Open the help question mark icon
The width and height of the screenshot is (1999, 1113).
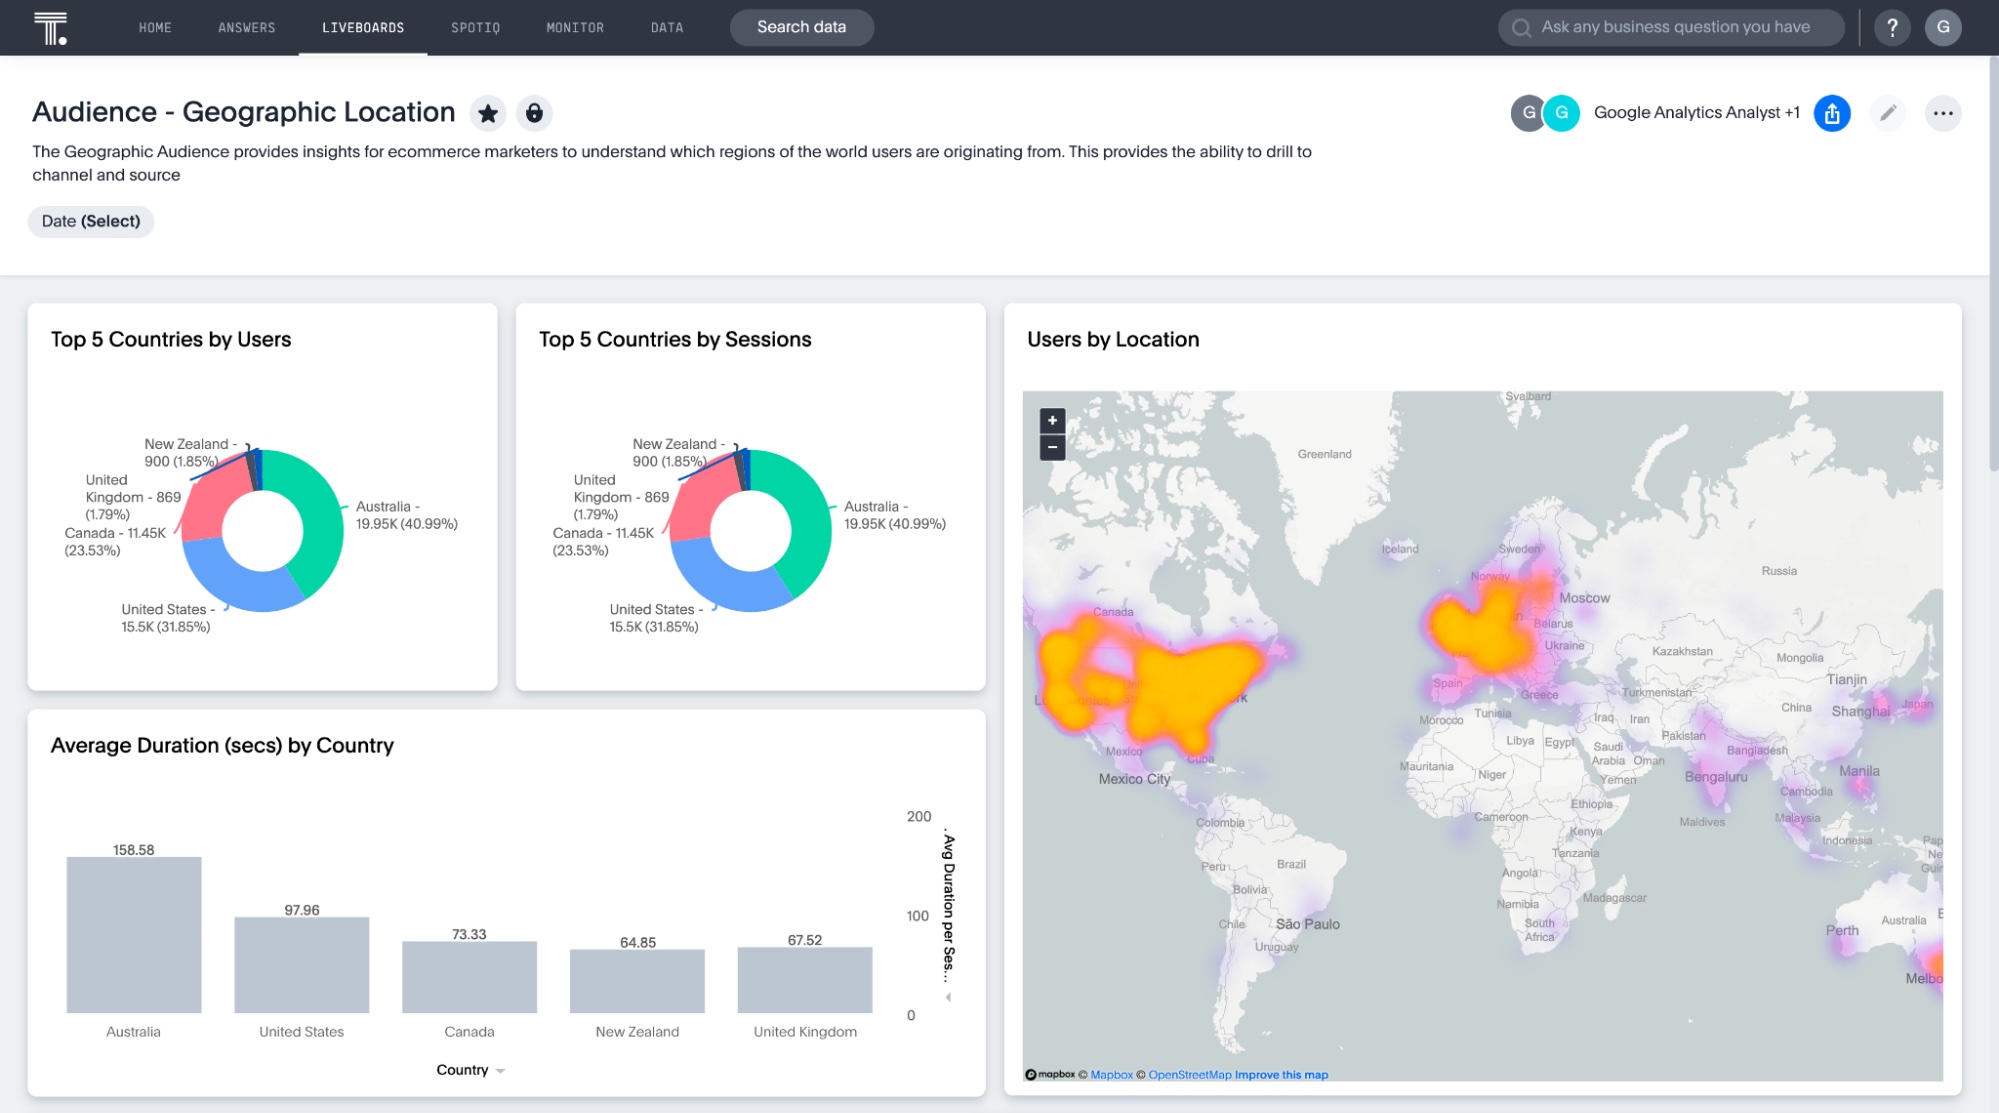[x=1892, y=28]
